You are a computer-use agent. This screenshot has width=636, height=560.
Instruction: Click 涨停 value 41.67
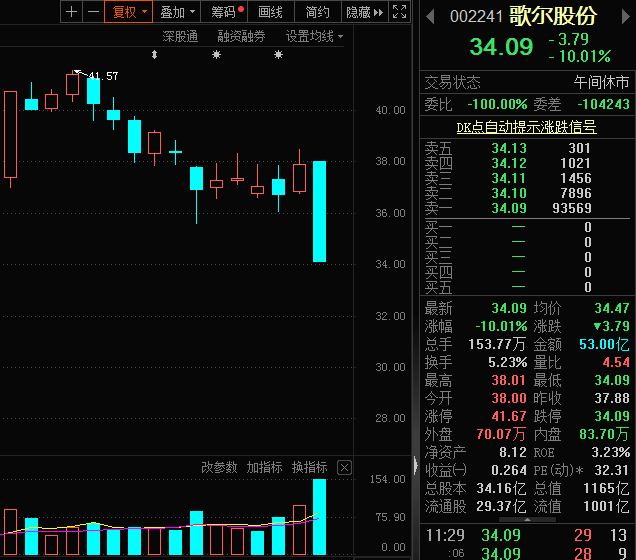tap(509, 416)
